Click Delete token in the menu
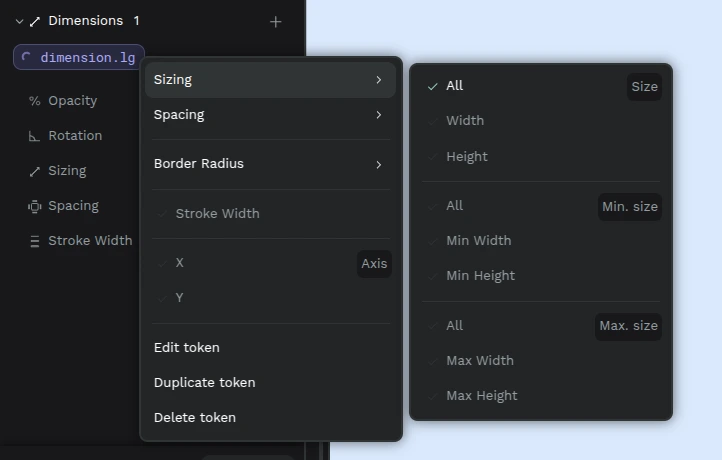Image resolution: width=722 pixels, height=460 pixels. tap(195, 418)
